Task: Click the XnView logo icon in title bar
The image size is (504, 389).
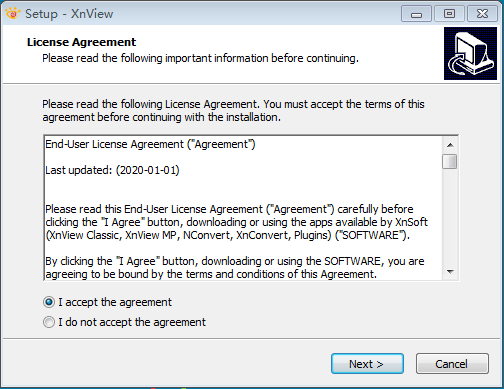Action: 13,14
